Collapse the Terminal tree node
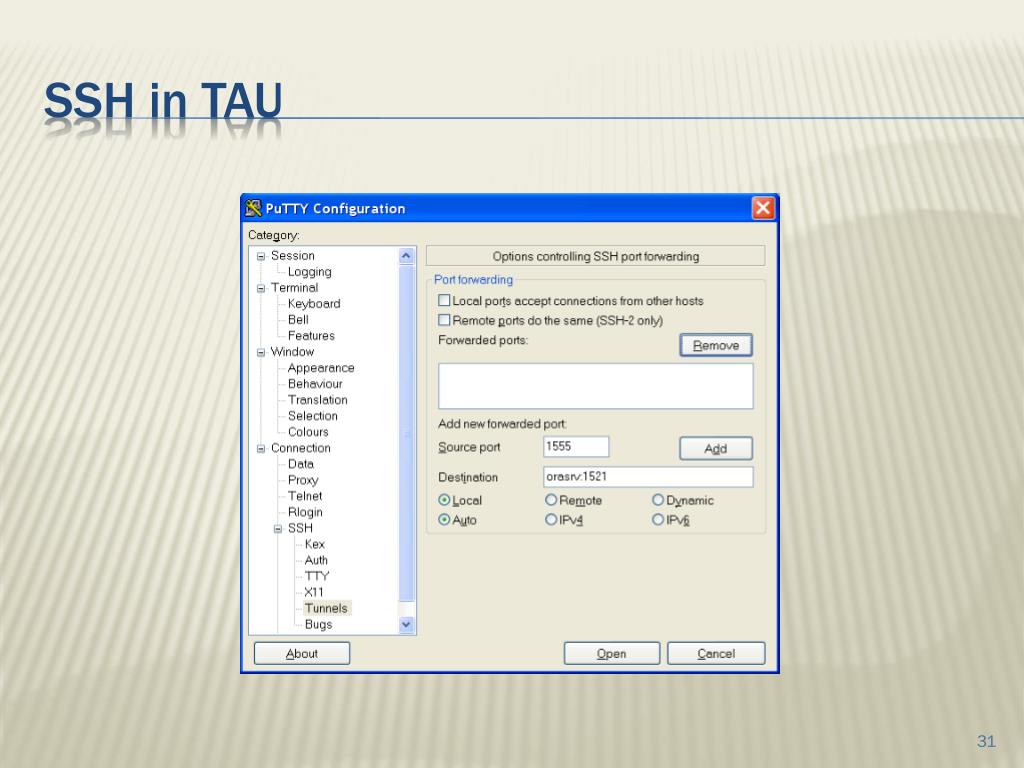 pyautogui.click(x=261, y=288)
